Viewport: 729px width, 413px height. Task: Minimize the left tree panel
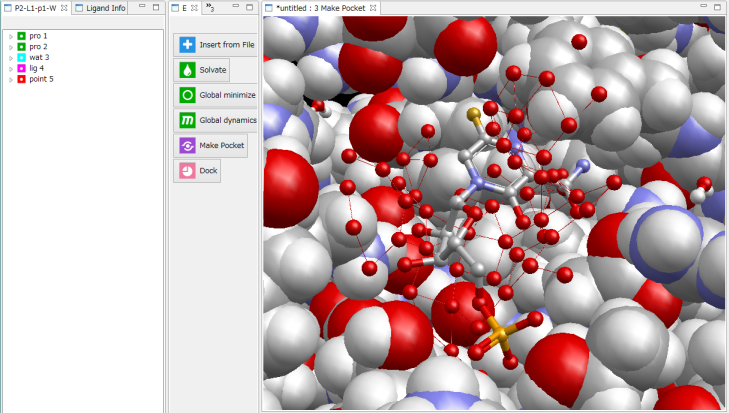(x=142, y=7)
